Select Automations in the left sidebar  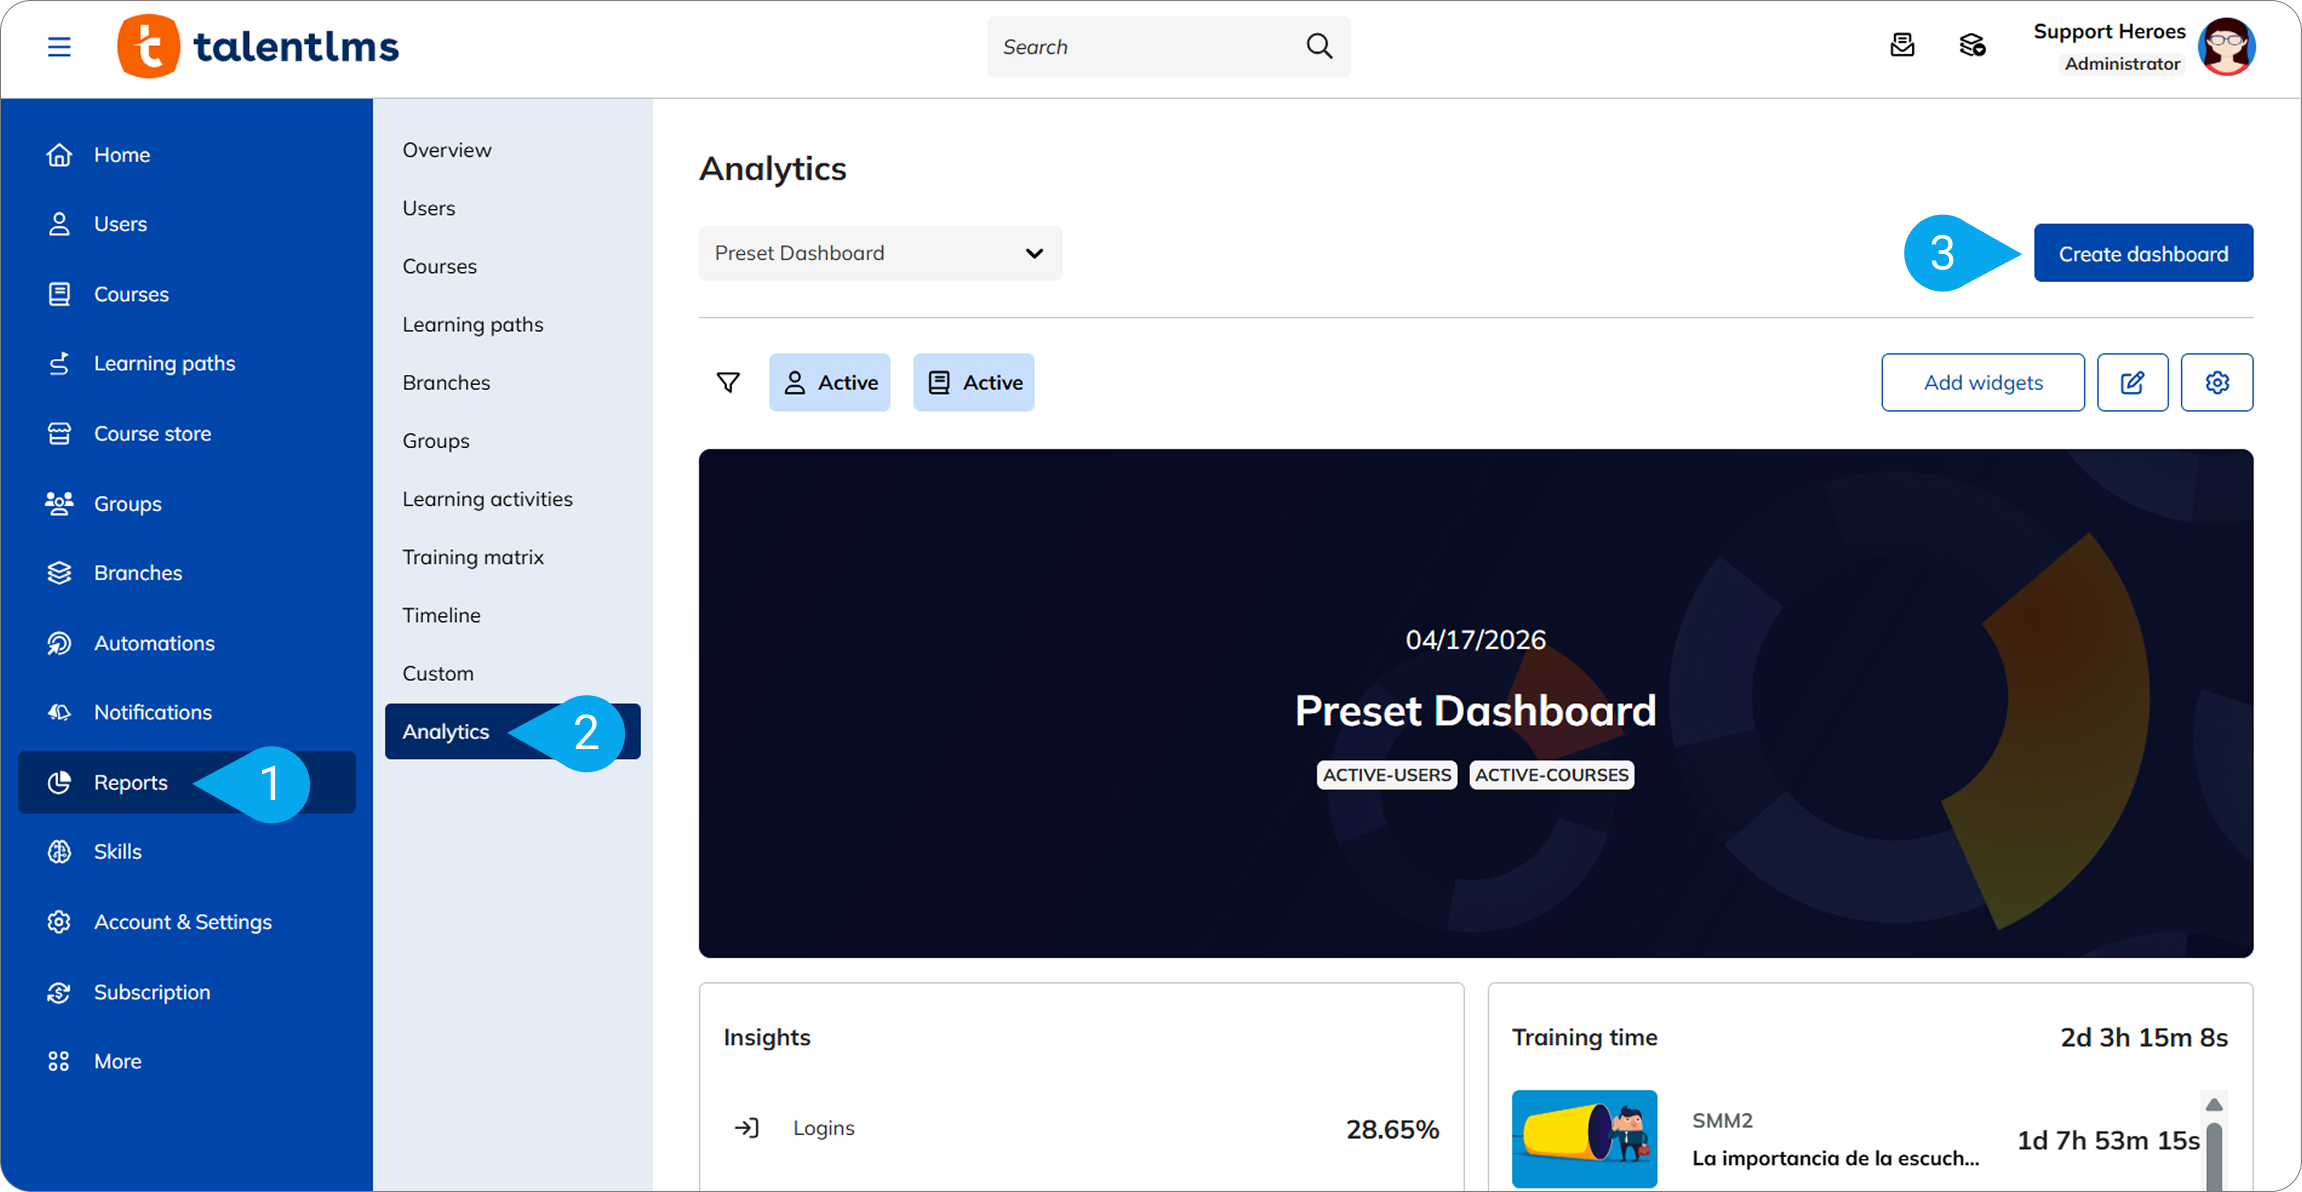tap(154, 643)
